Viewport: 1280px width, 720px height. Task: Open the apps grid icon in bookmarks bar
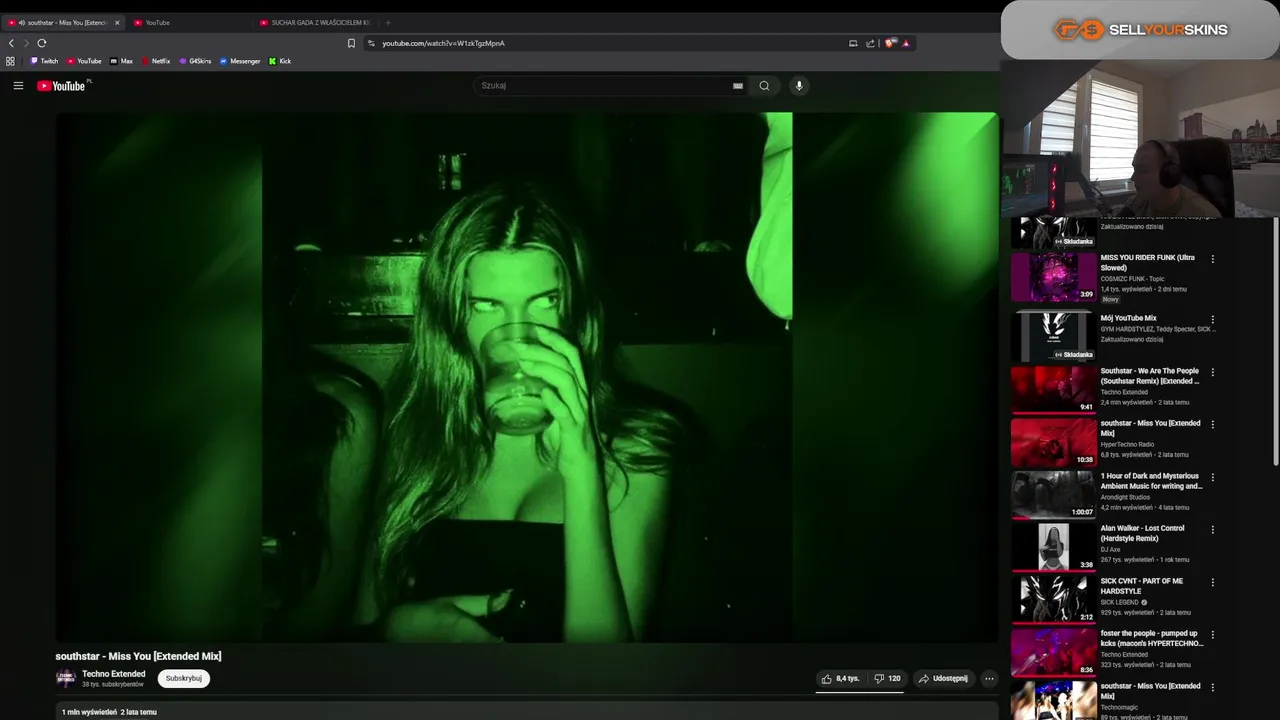pos(10,61)
